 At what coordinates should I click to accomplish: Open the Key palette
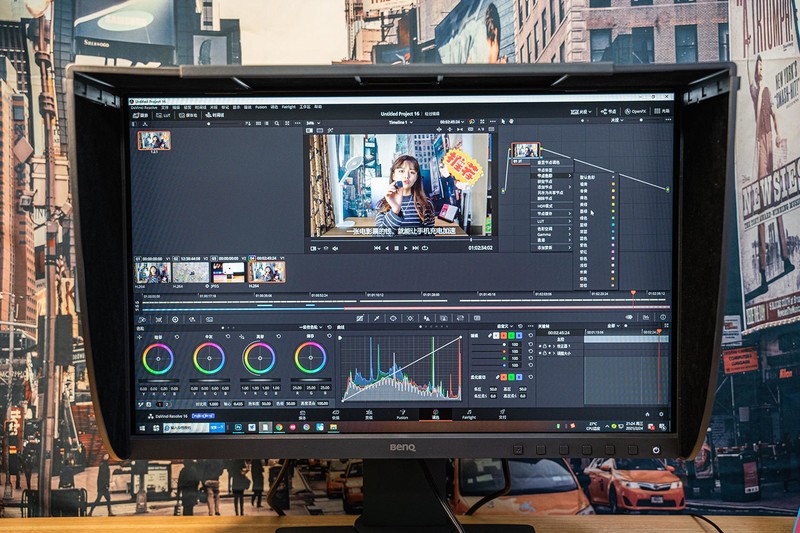(444, 318)
